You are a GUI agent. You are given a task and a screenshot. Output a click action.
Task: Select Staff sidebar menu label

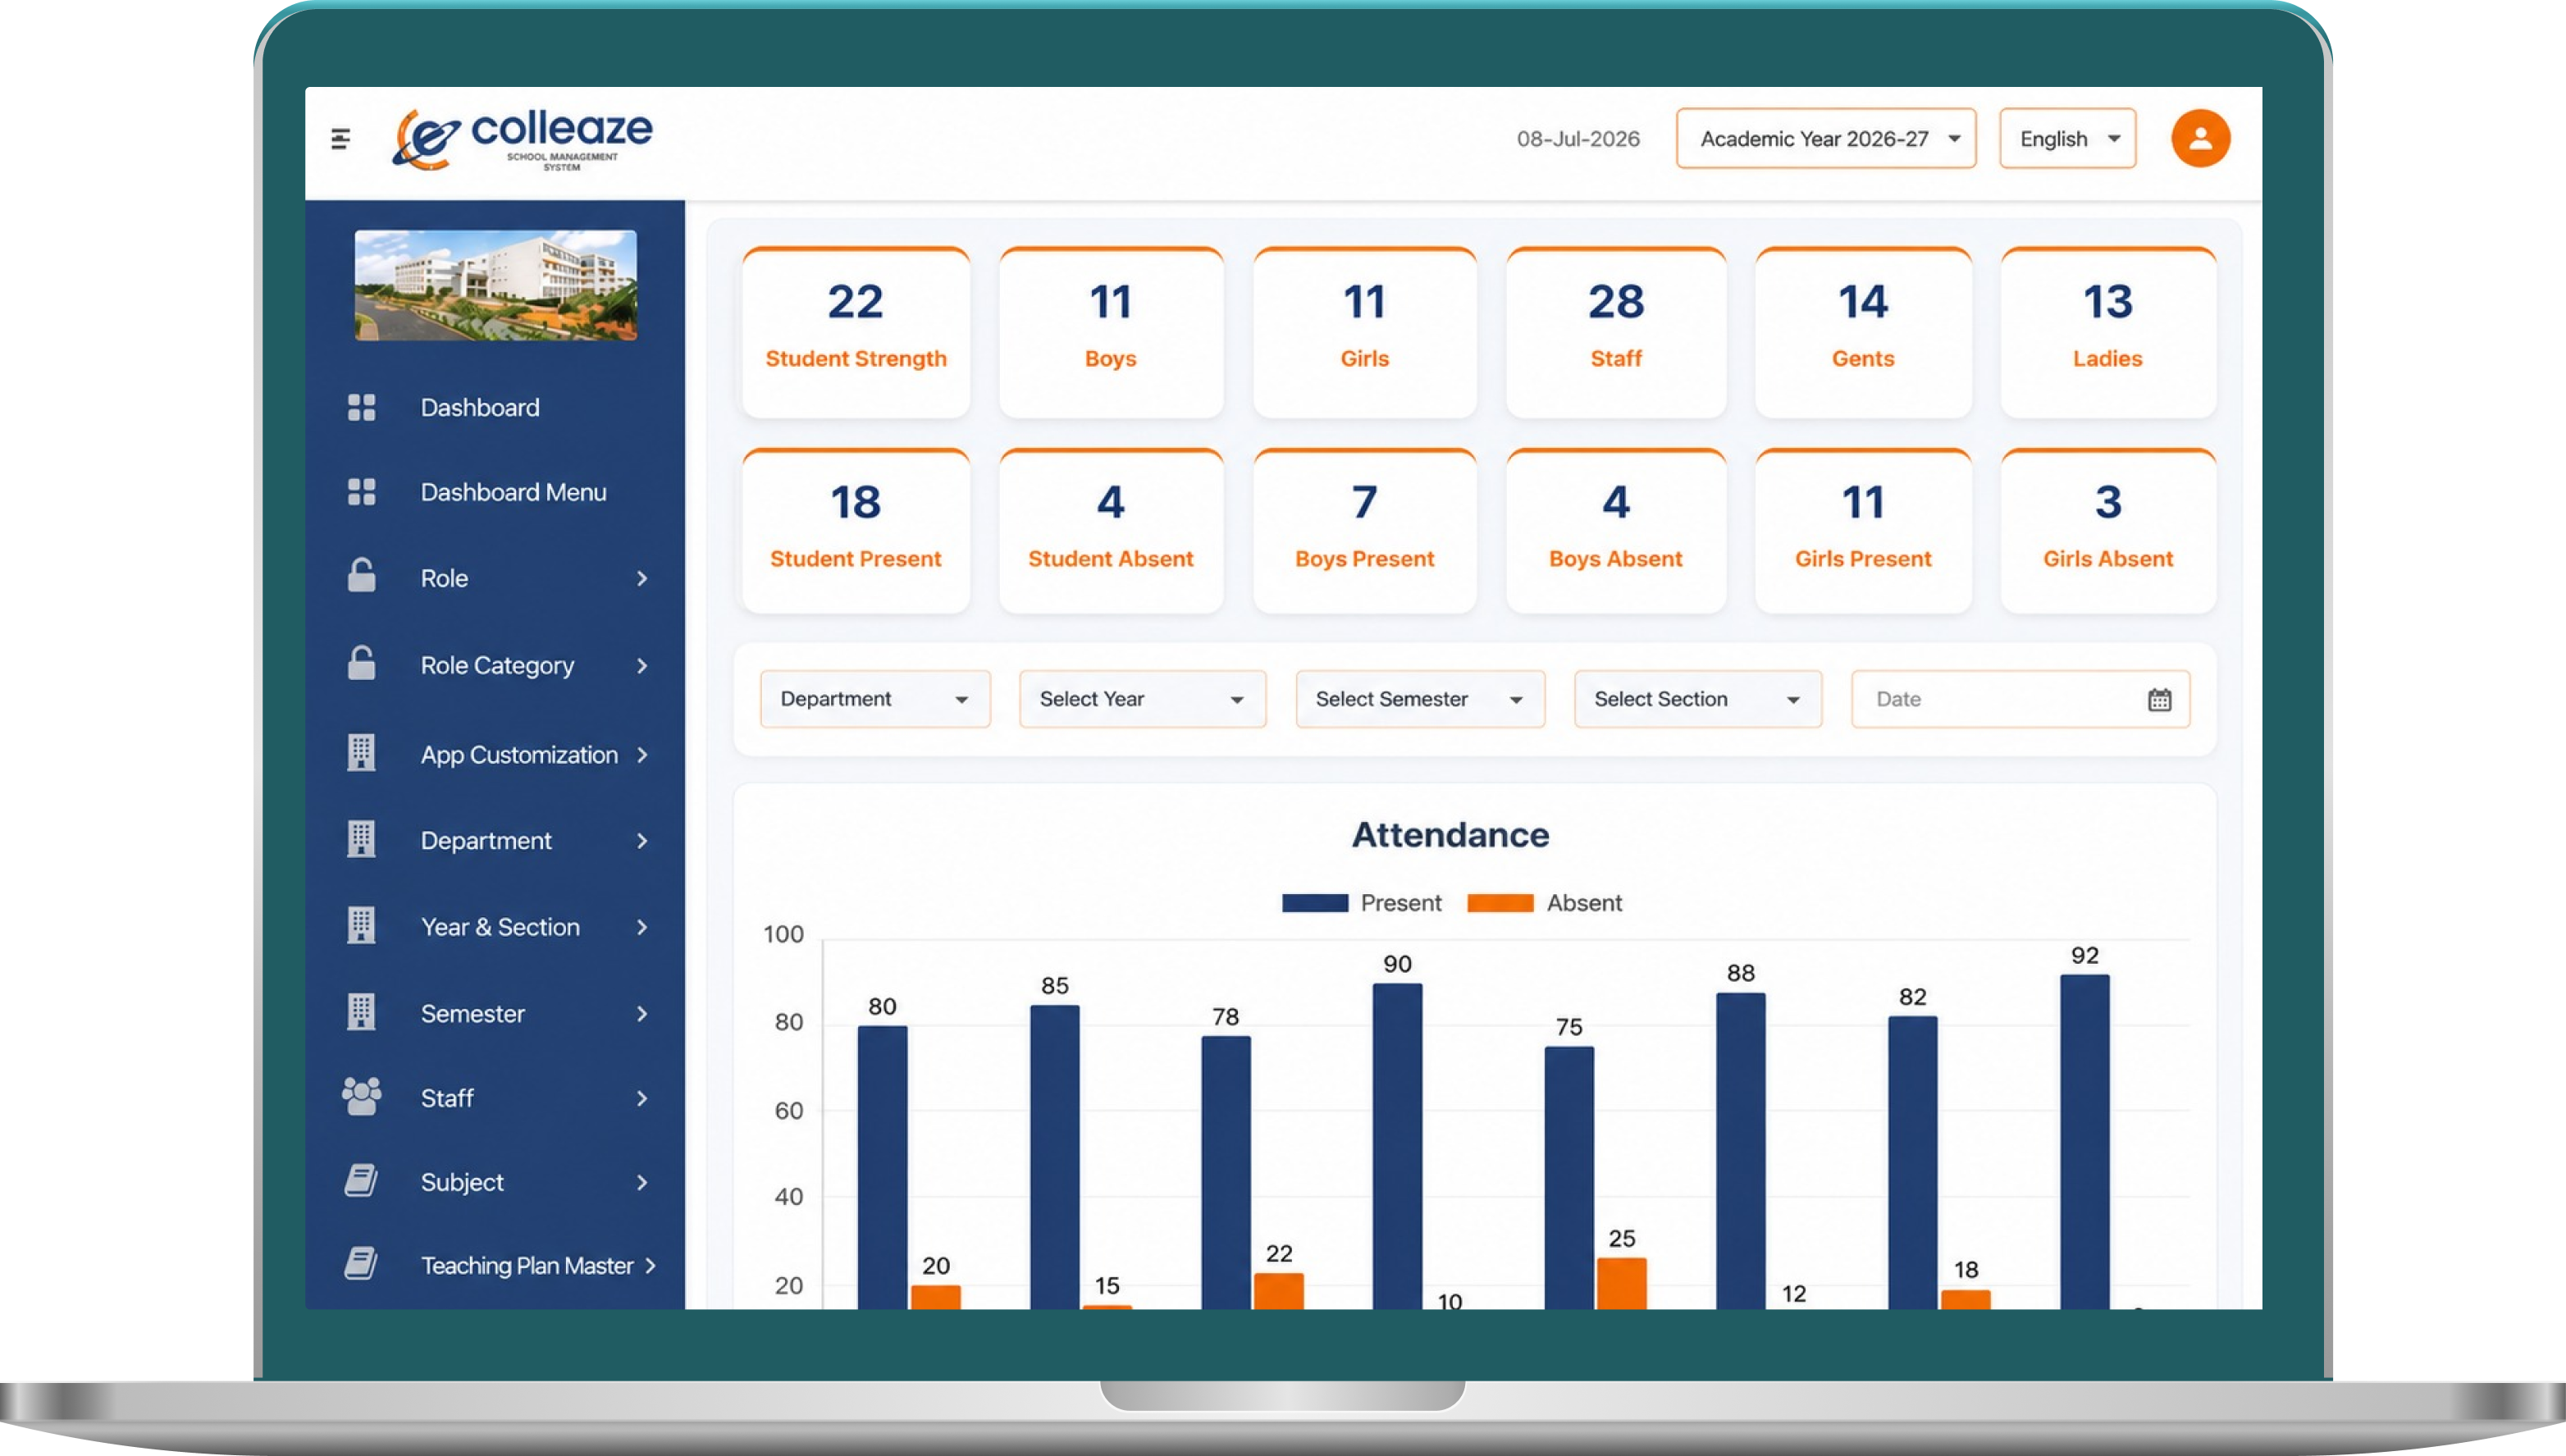[x=446, y=1098]
